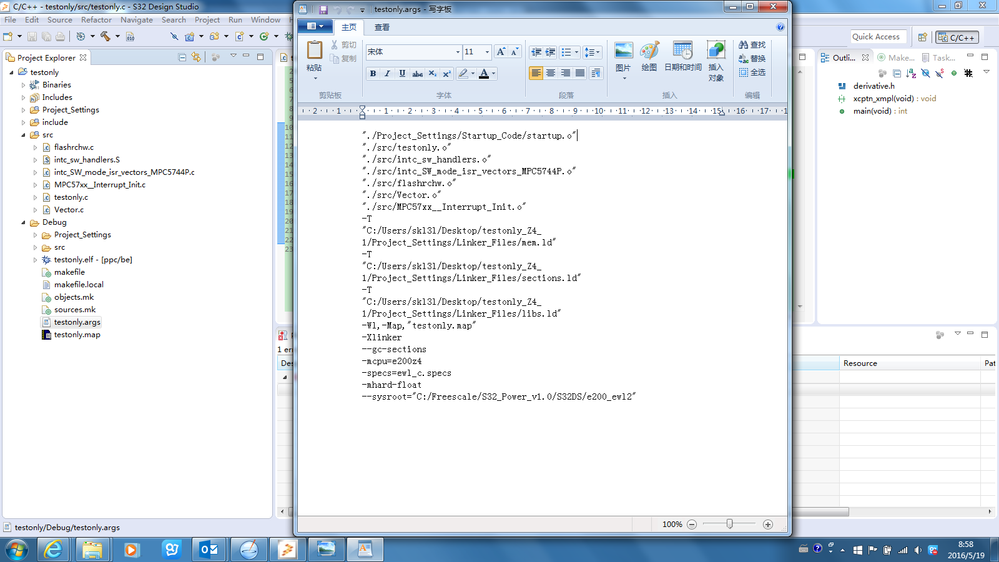Switch to 查看 tab in WordPad
This screenshot has width=999, height=562.
382,27
